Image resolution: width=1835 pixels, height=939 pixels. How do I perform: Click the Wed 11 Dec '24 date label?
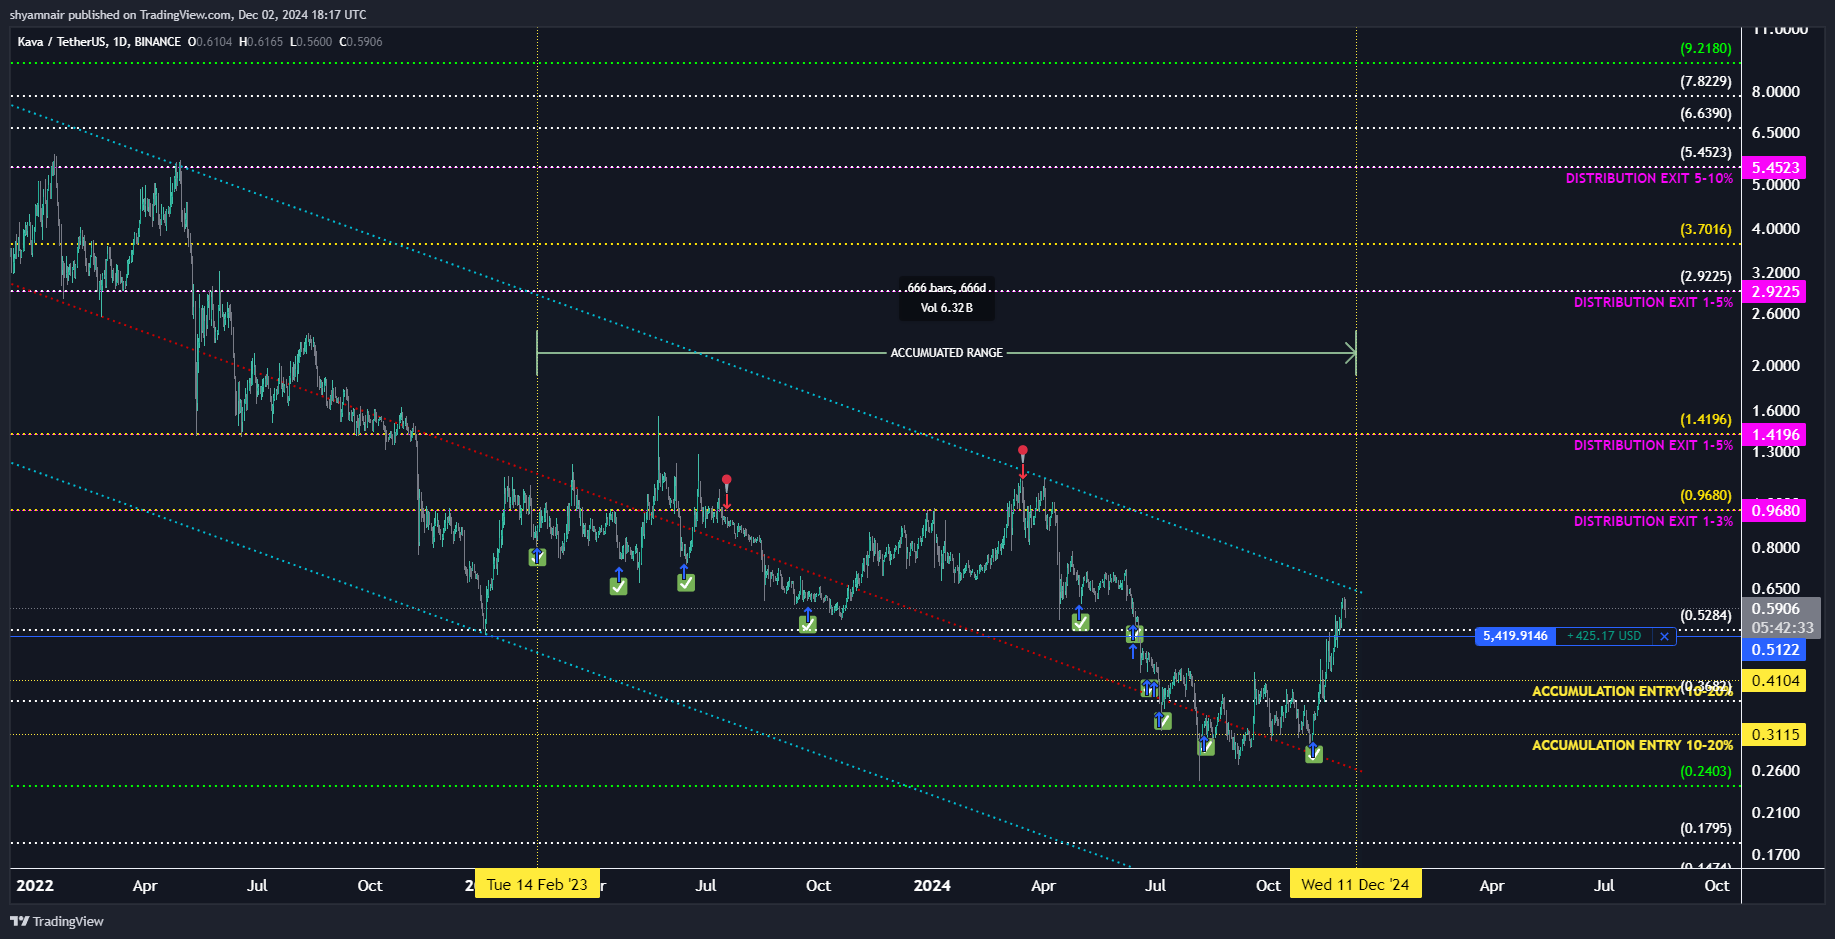1355,884
